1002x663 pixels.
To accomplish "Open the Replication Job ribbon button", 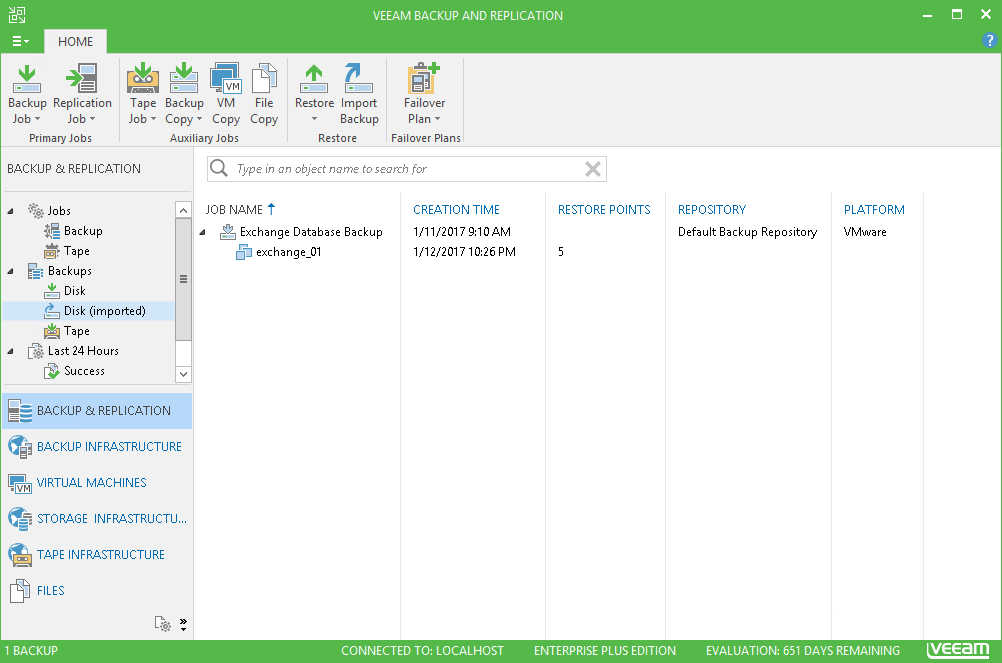I will 82,94.
